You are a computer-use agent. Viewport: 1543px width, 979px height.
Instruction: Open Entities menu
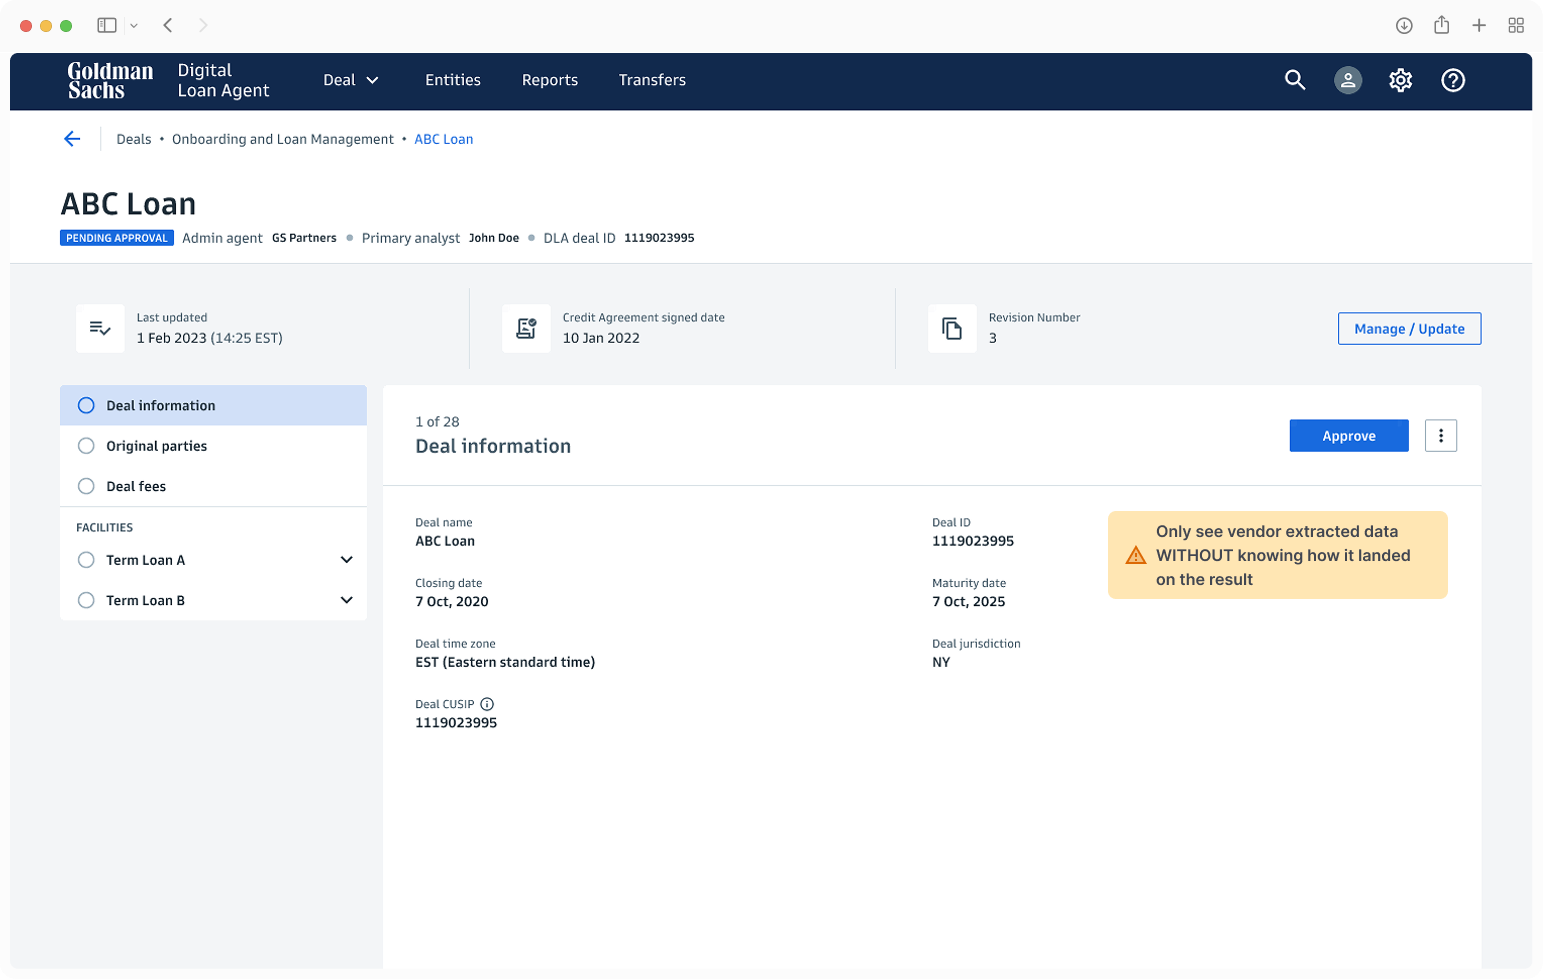(x=453, y=80)
